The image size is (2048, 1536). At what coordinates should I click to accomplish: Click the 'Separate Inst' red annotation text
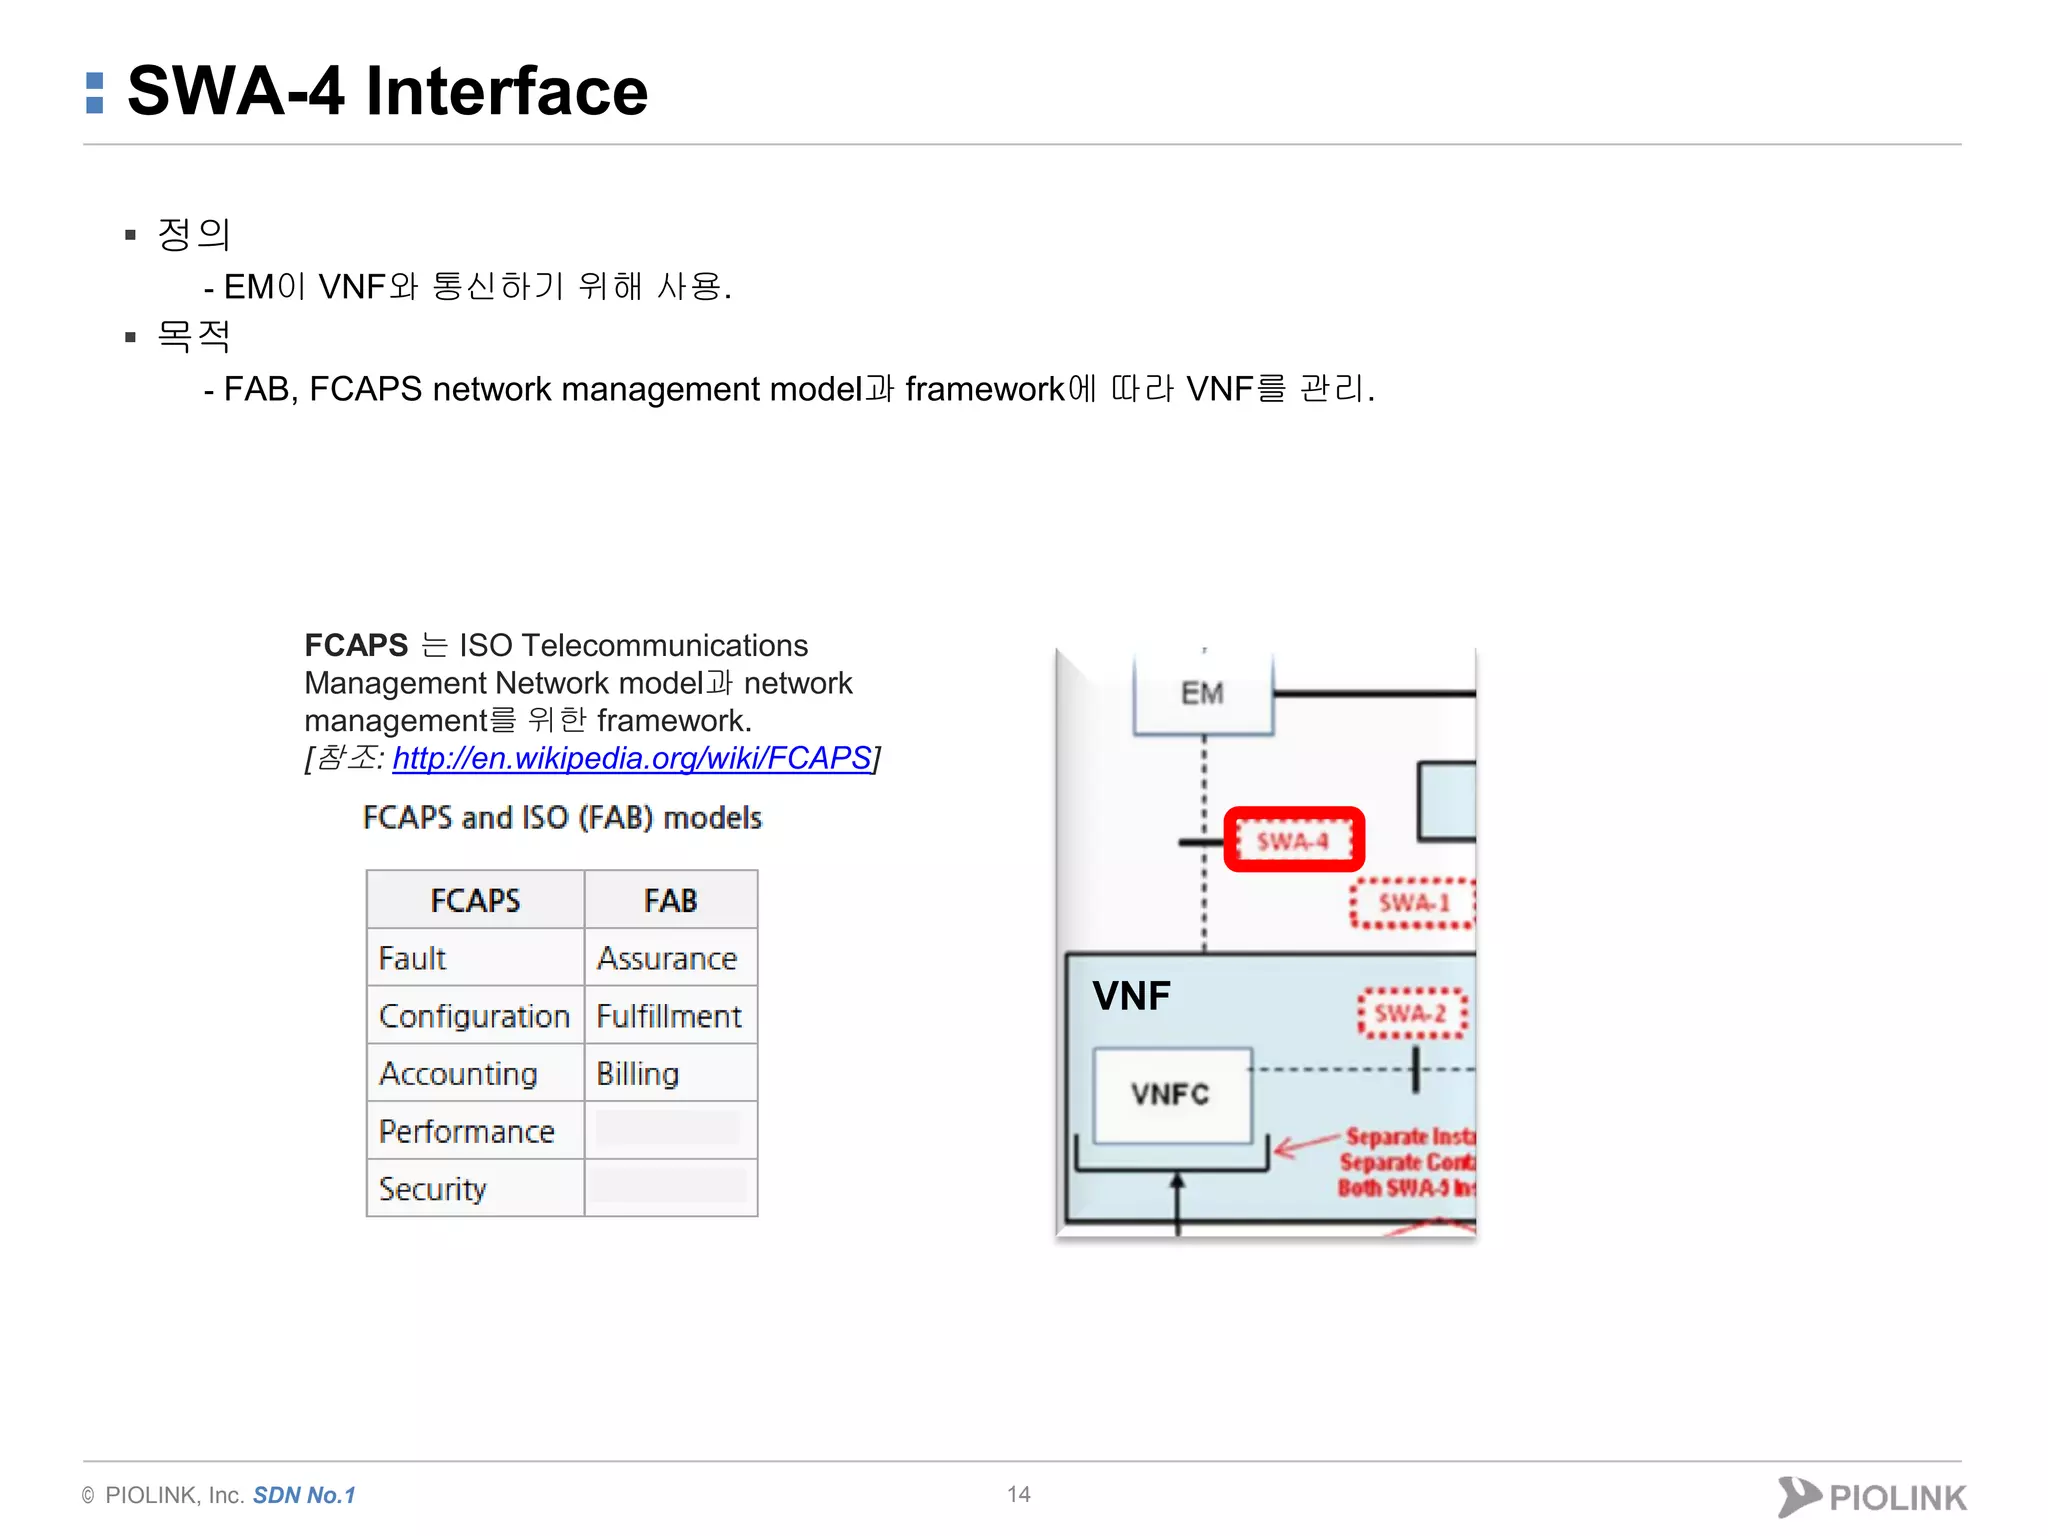point(1410,1137)
